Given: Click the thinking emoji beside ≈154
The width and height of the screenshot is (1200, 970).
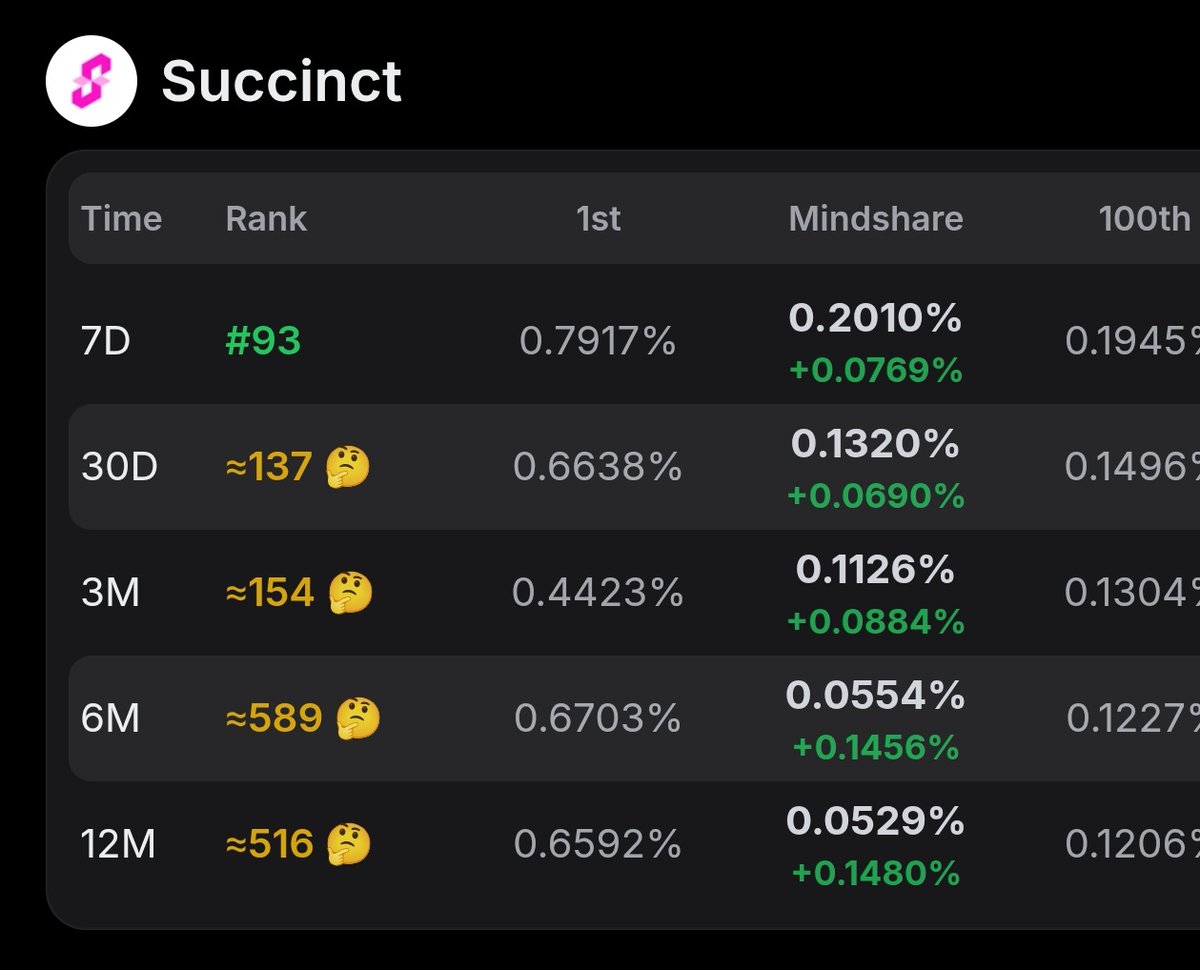Looking at the screenshot, I should (x=351, y=593).
